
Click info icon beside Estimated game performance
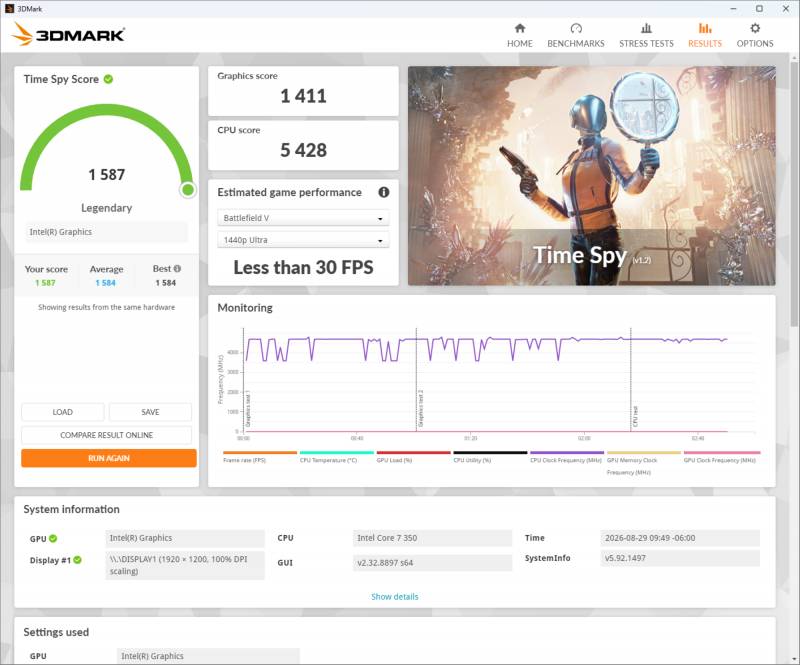(x=384, y=192)
